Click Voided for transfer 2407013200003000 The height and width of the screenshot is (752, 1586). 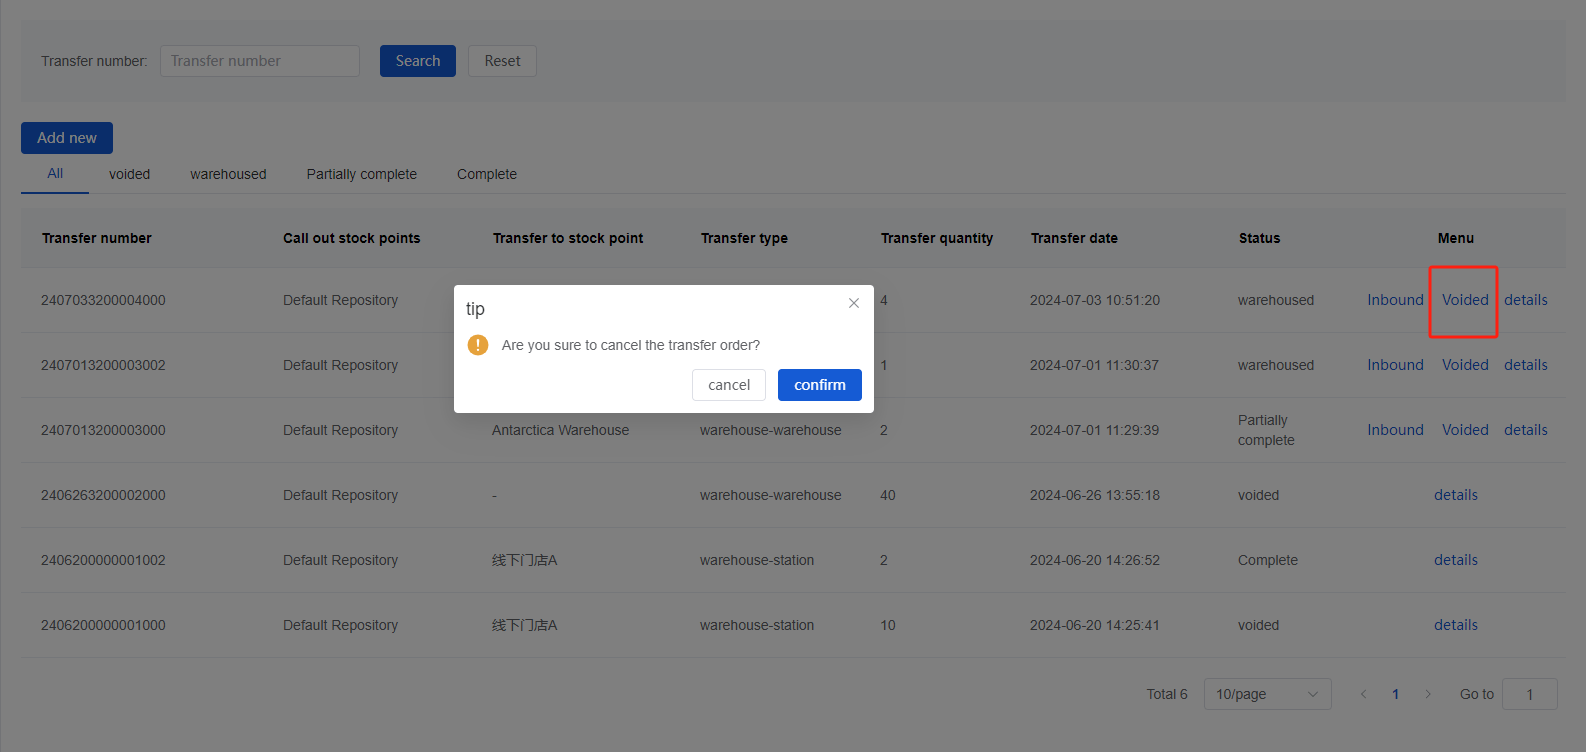[1465, 430]
